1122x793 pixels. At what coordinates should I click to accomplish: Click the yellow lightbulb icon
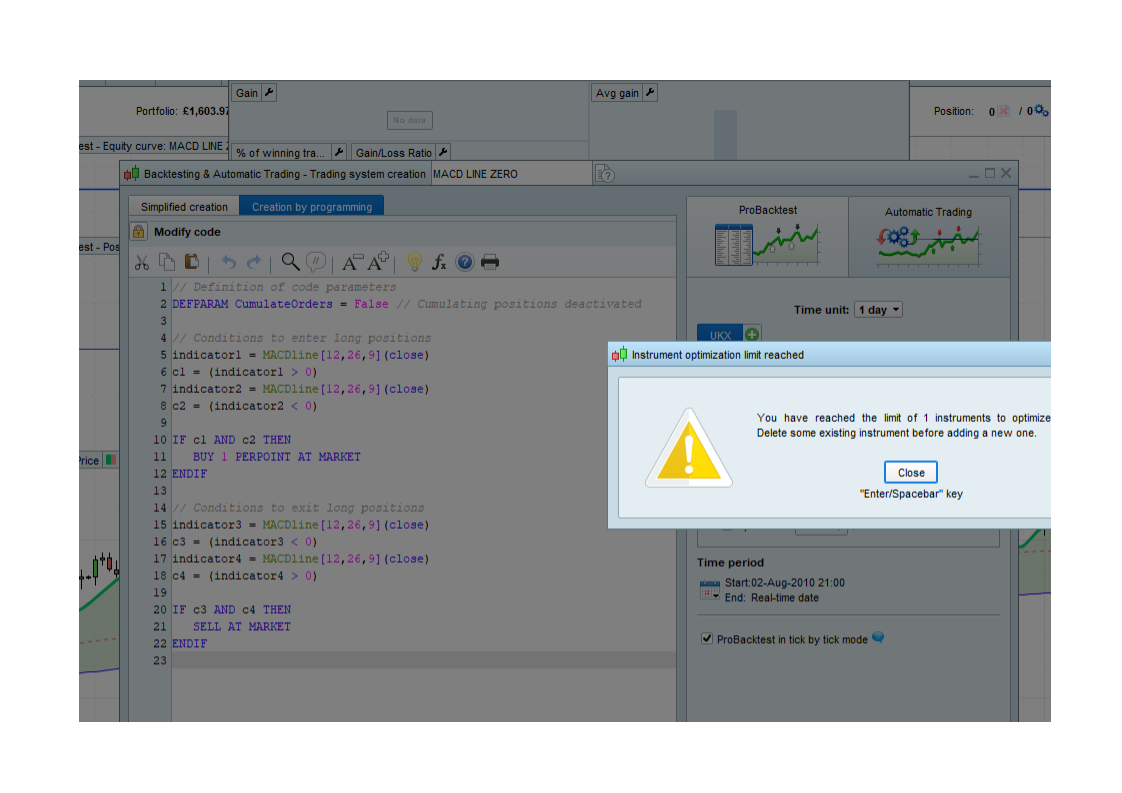point(414,262)
